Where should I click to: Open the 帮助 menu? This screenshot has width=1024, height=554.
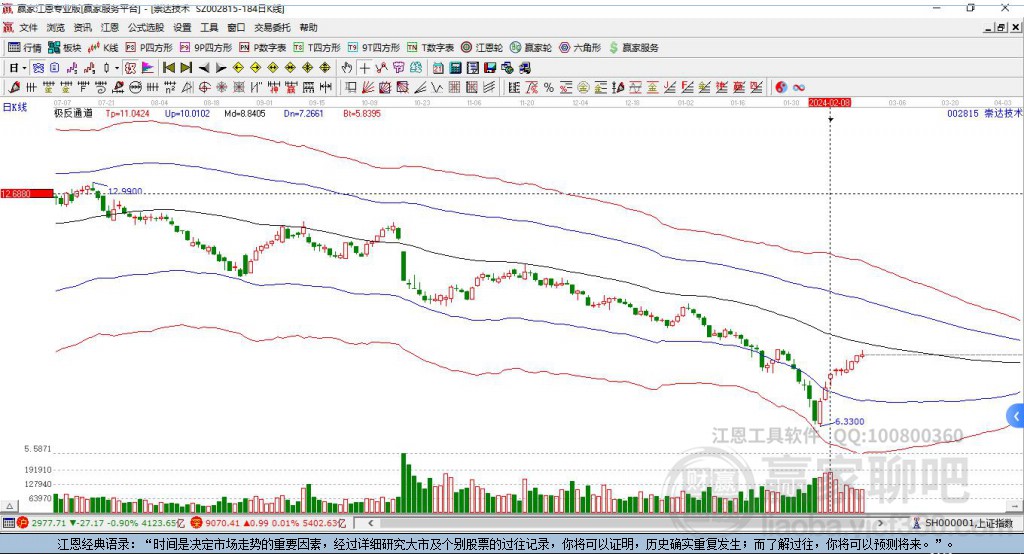pos(308,27)
